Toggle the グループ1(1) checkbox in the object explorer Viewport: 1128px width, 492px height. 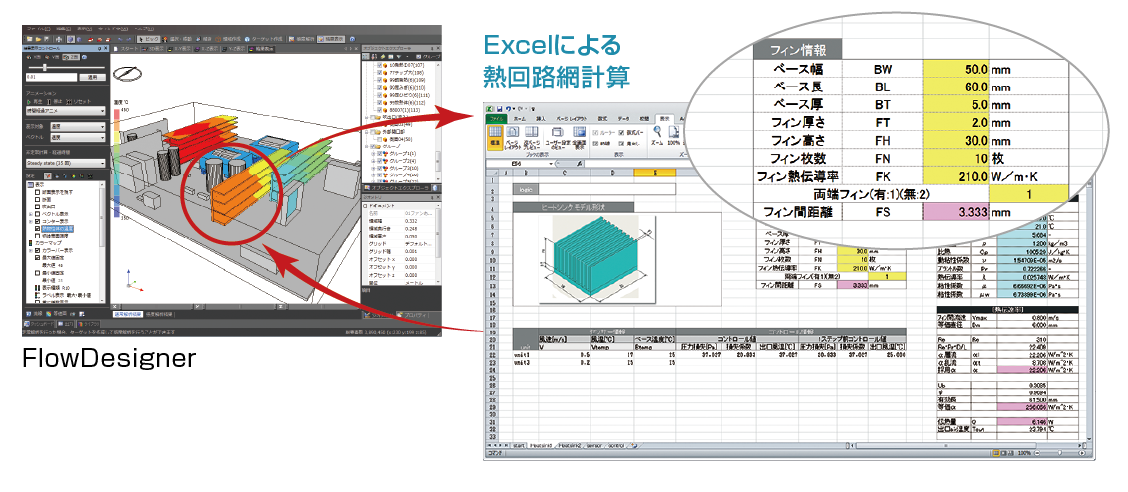pyautogui.click(x=379, y=153)
